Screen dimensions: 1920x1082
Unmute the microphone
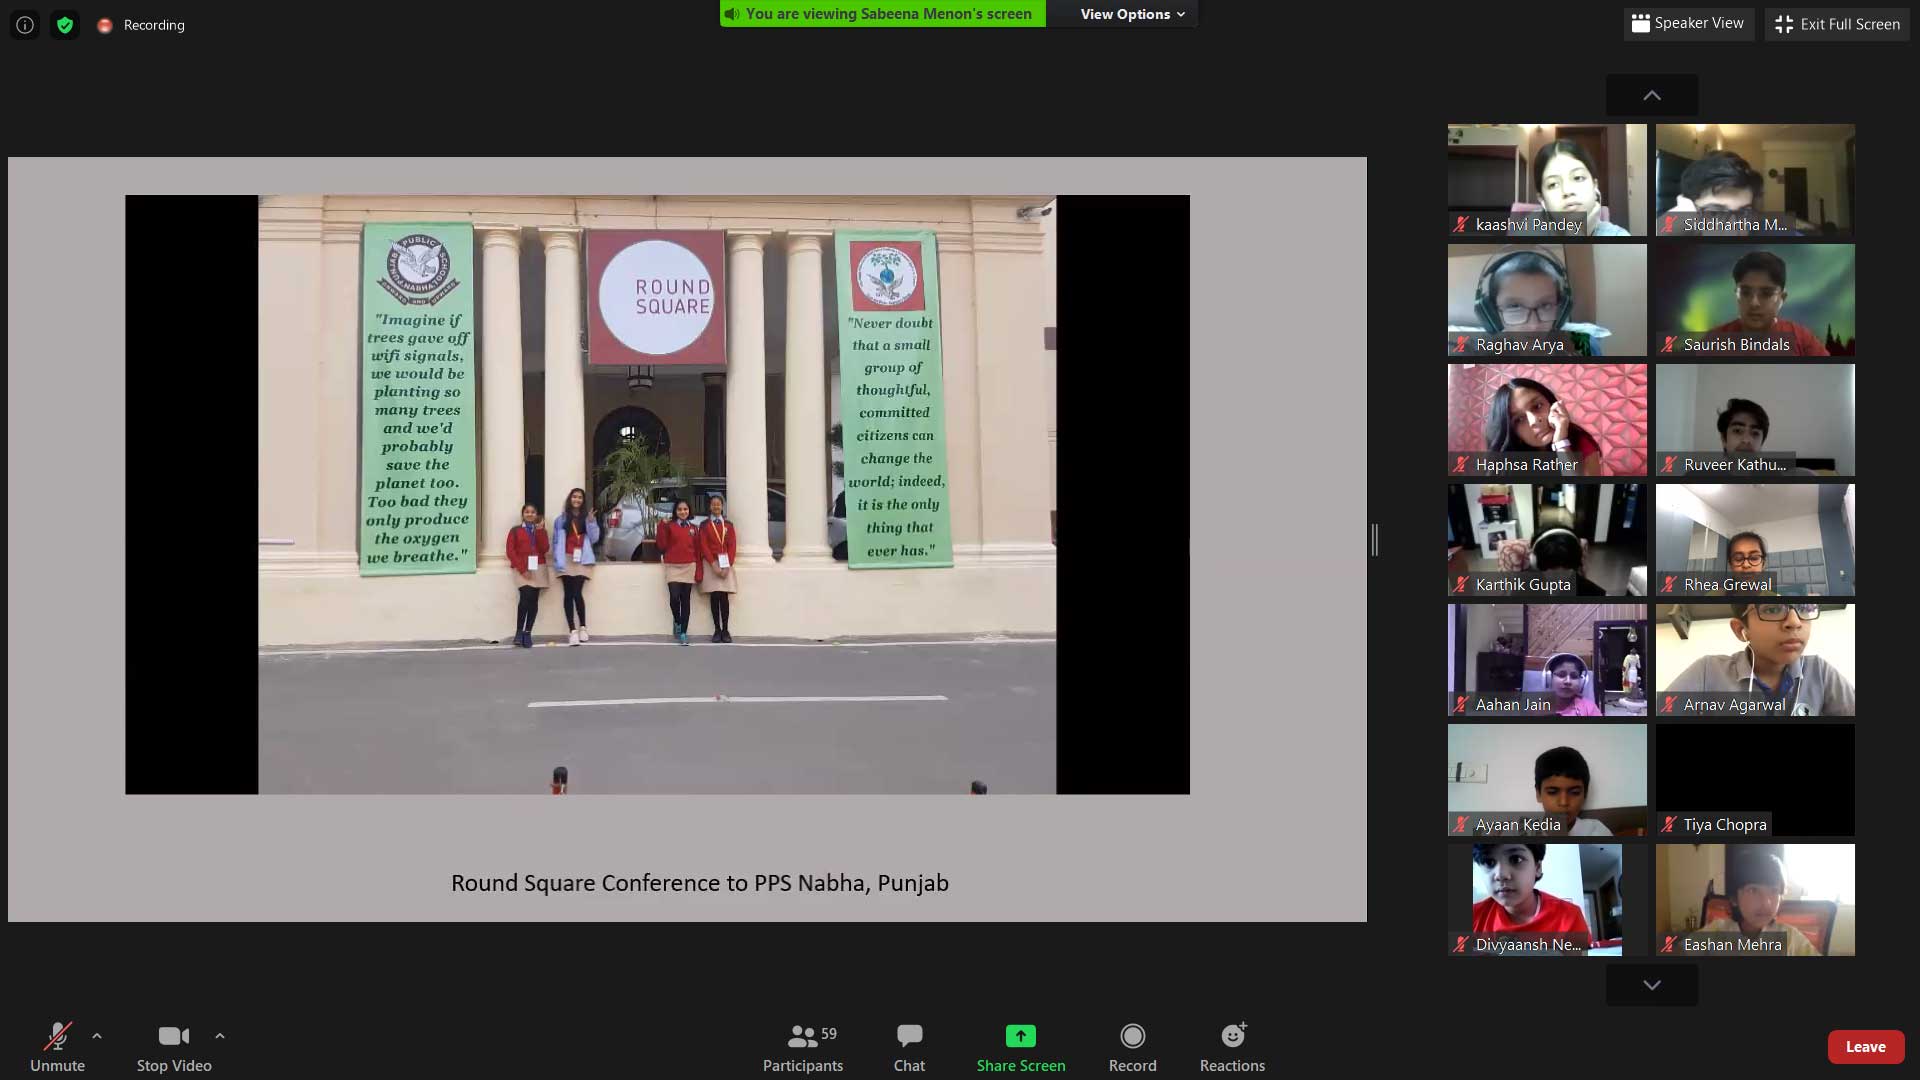pos(57,1047)
